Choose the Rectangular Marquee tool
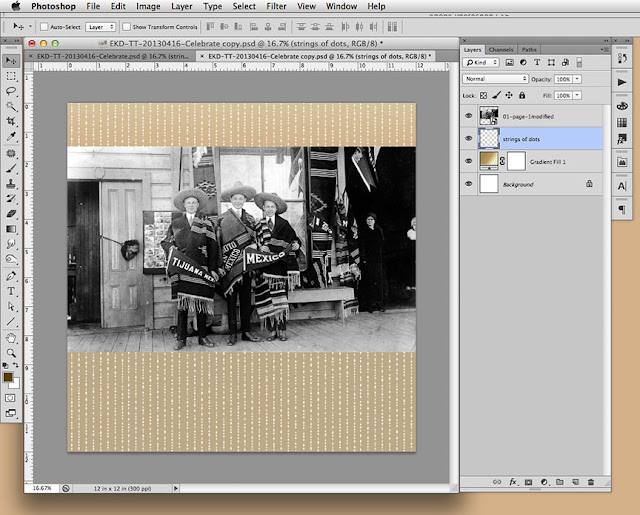The image size is (640, 515). 11,75
